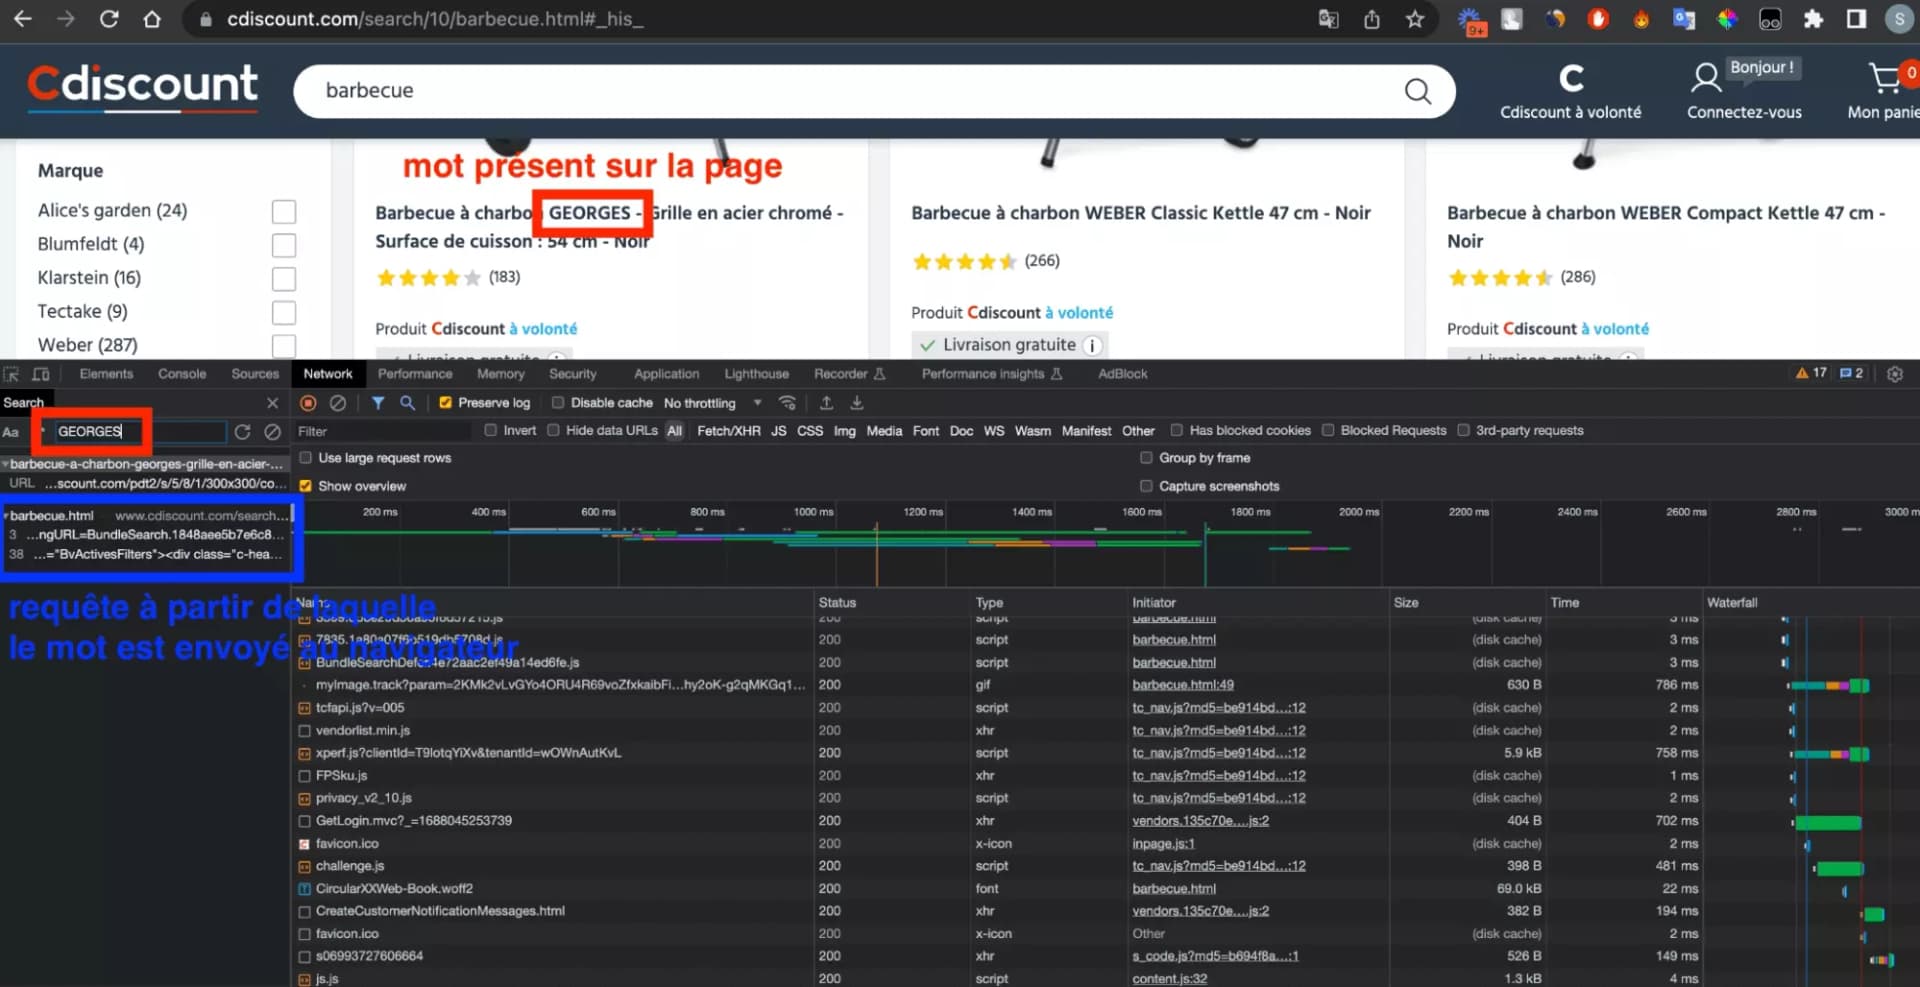Screen dimensions: 1920x987
Task: Clear the network log
Action: 338,403
